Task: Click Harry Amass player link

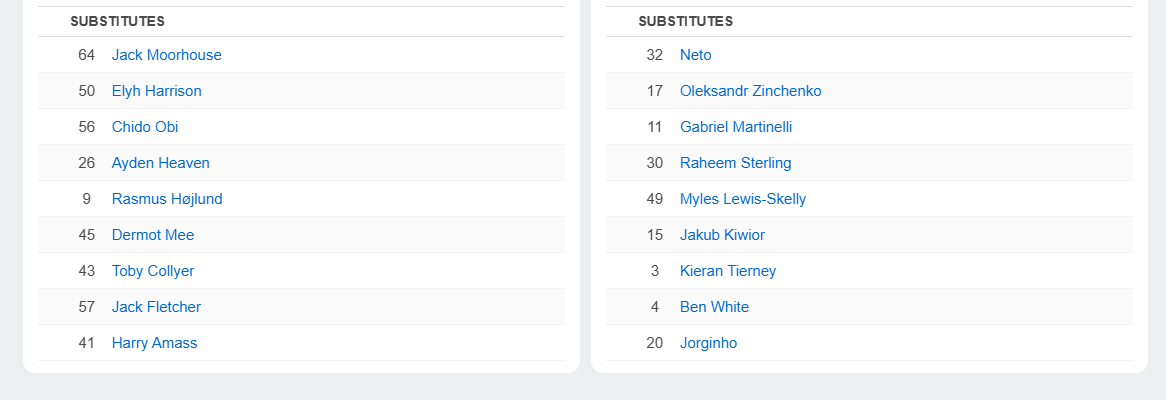Action: (x=154, y=343)
